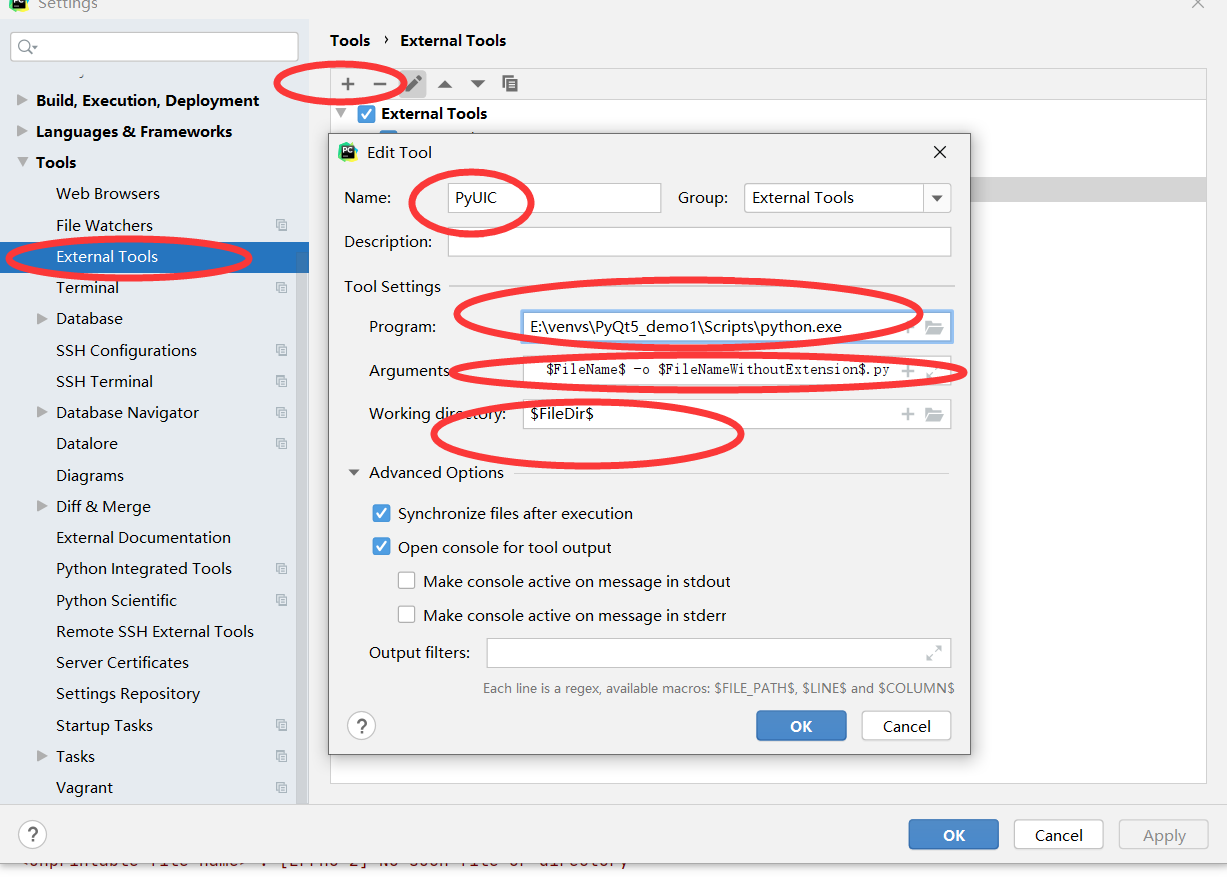The height and width of the screenshot is (881, 1227).
Task: Toggle Synchronize files after execution
Action: 381,513
